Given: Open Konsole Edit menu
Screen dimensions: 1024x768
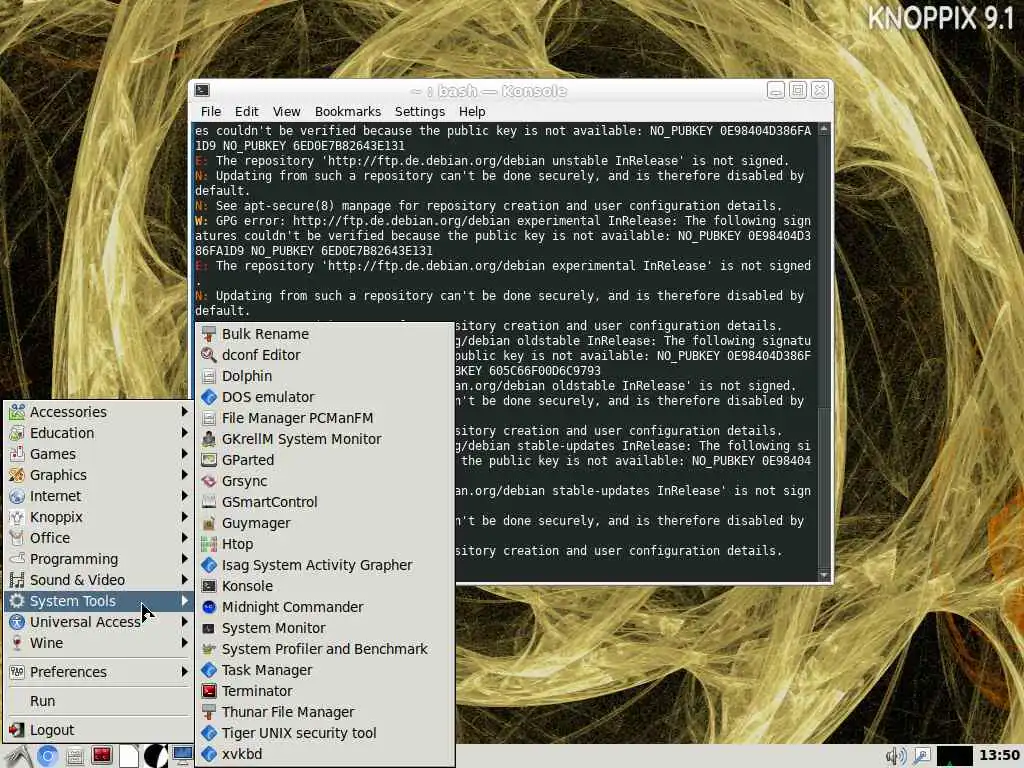Looking at the screenshot, I should point(247,112).
